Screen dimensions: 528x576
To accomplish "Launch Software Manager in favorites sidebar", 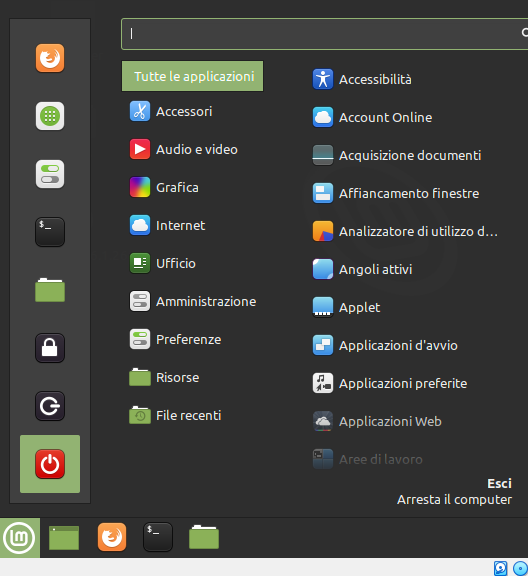I will [x=50, y=116].
